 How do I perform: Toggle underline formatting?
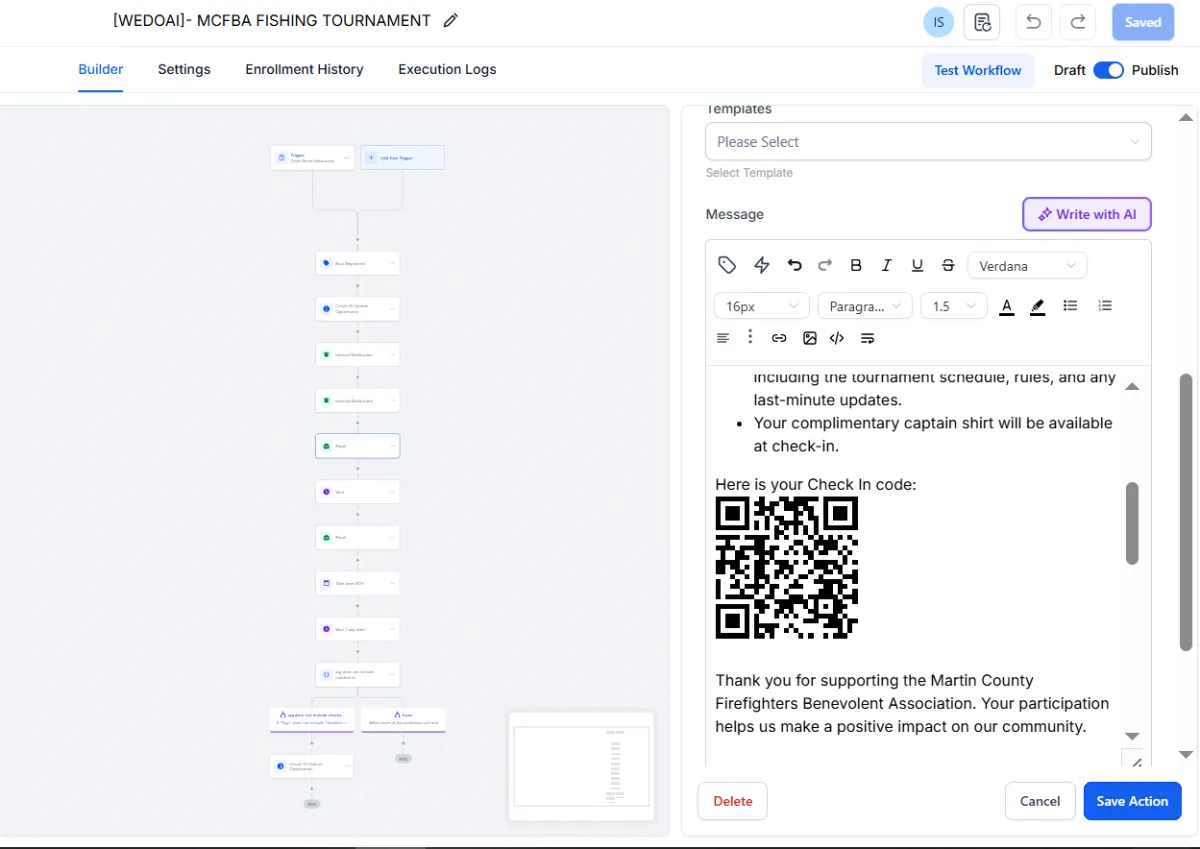[x=917, y=265]
